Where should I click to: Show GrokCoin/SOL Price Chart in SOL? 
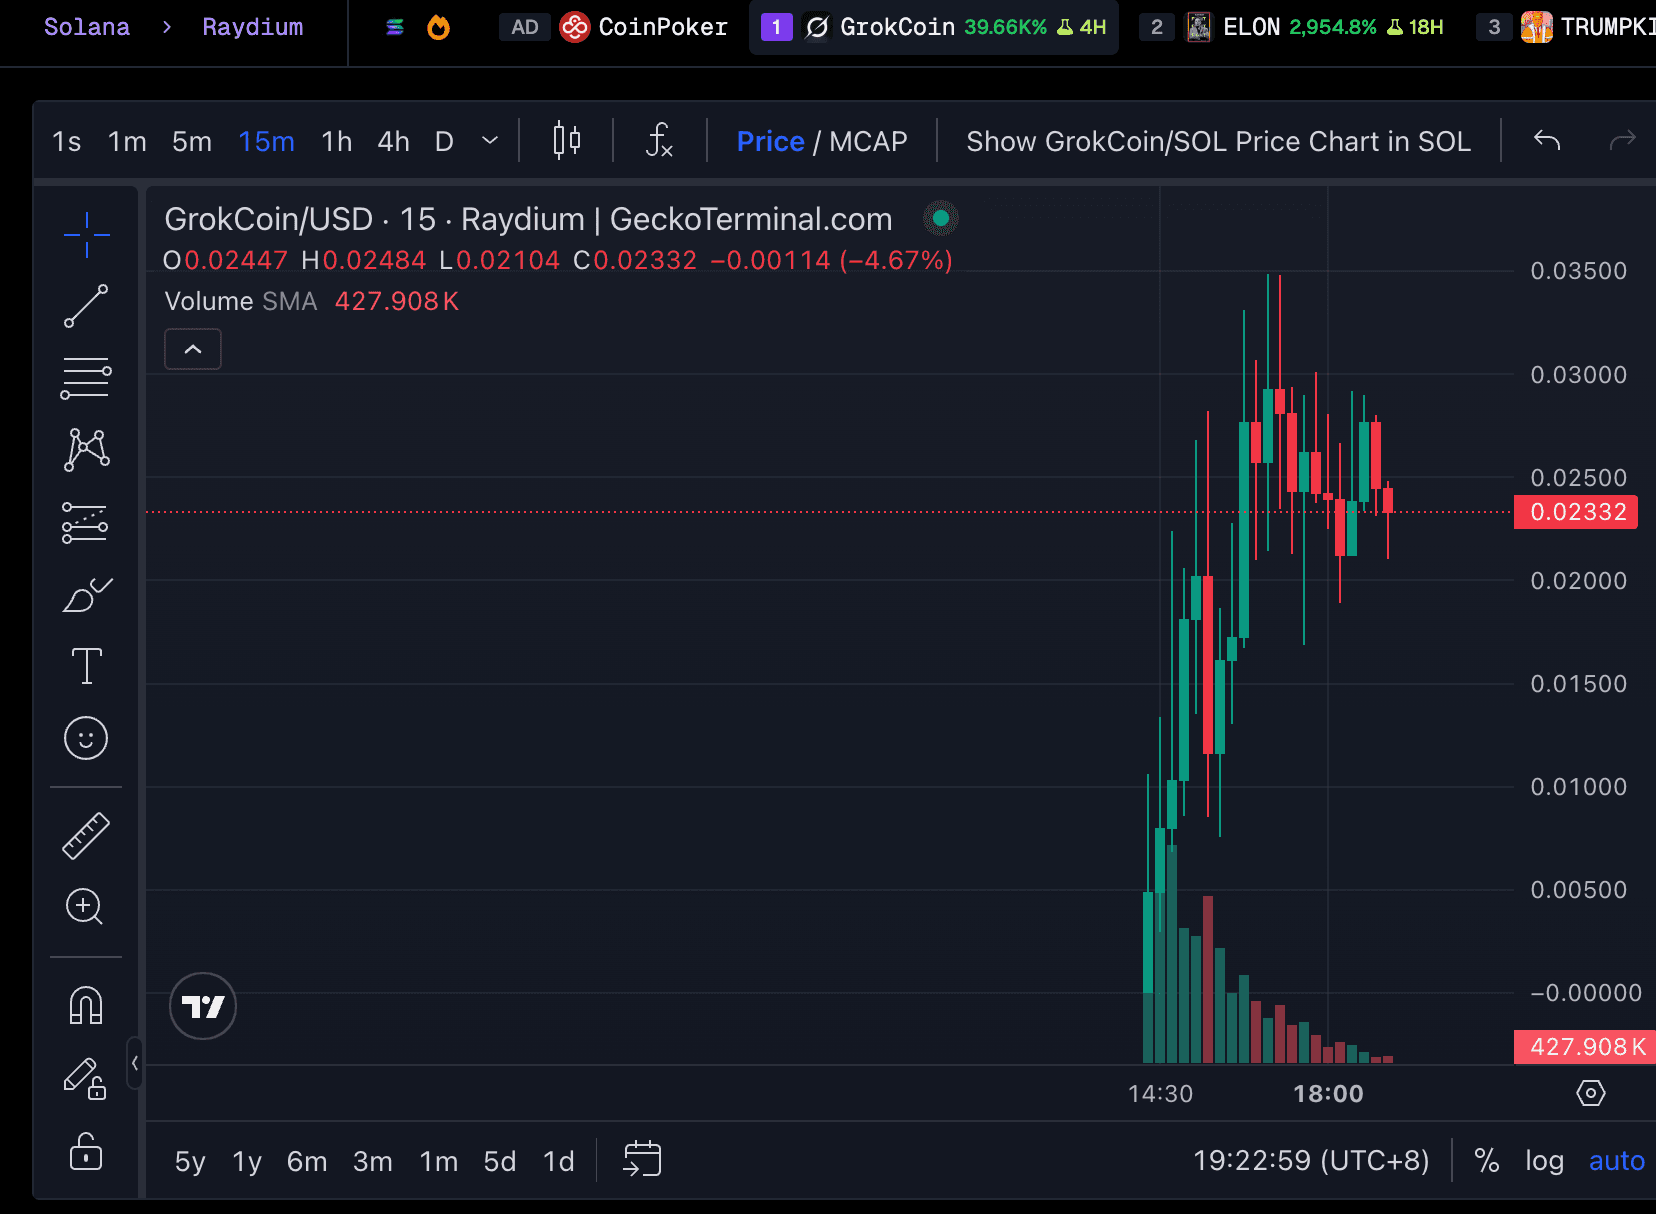pyautogui.click(x=1218, y=141)
